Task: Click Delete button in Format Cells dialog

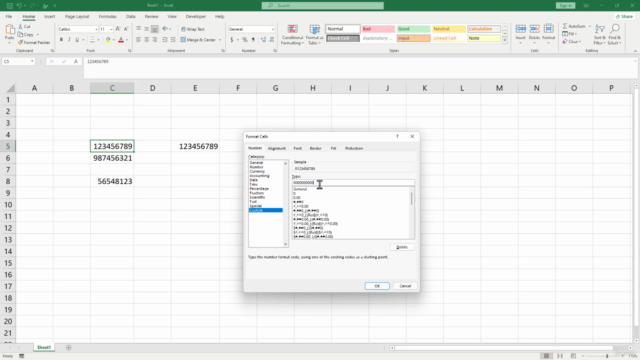Action: [x=402, y=247]
